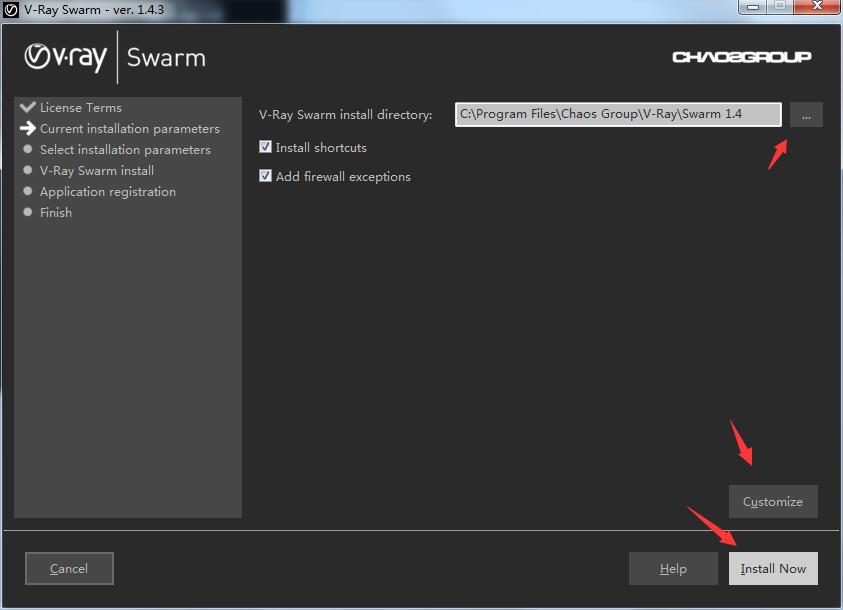
Task: Close the V-Ray Swarm installer window
Action: coord(823,6)
